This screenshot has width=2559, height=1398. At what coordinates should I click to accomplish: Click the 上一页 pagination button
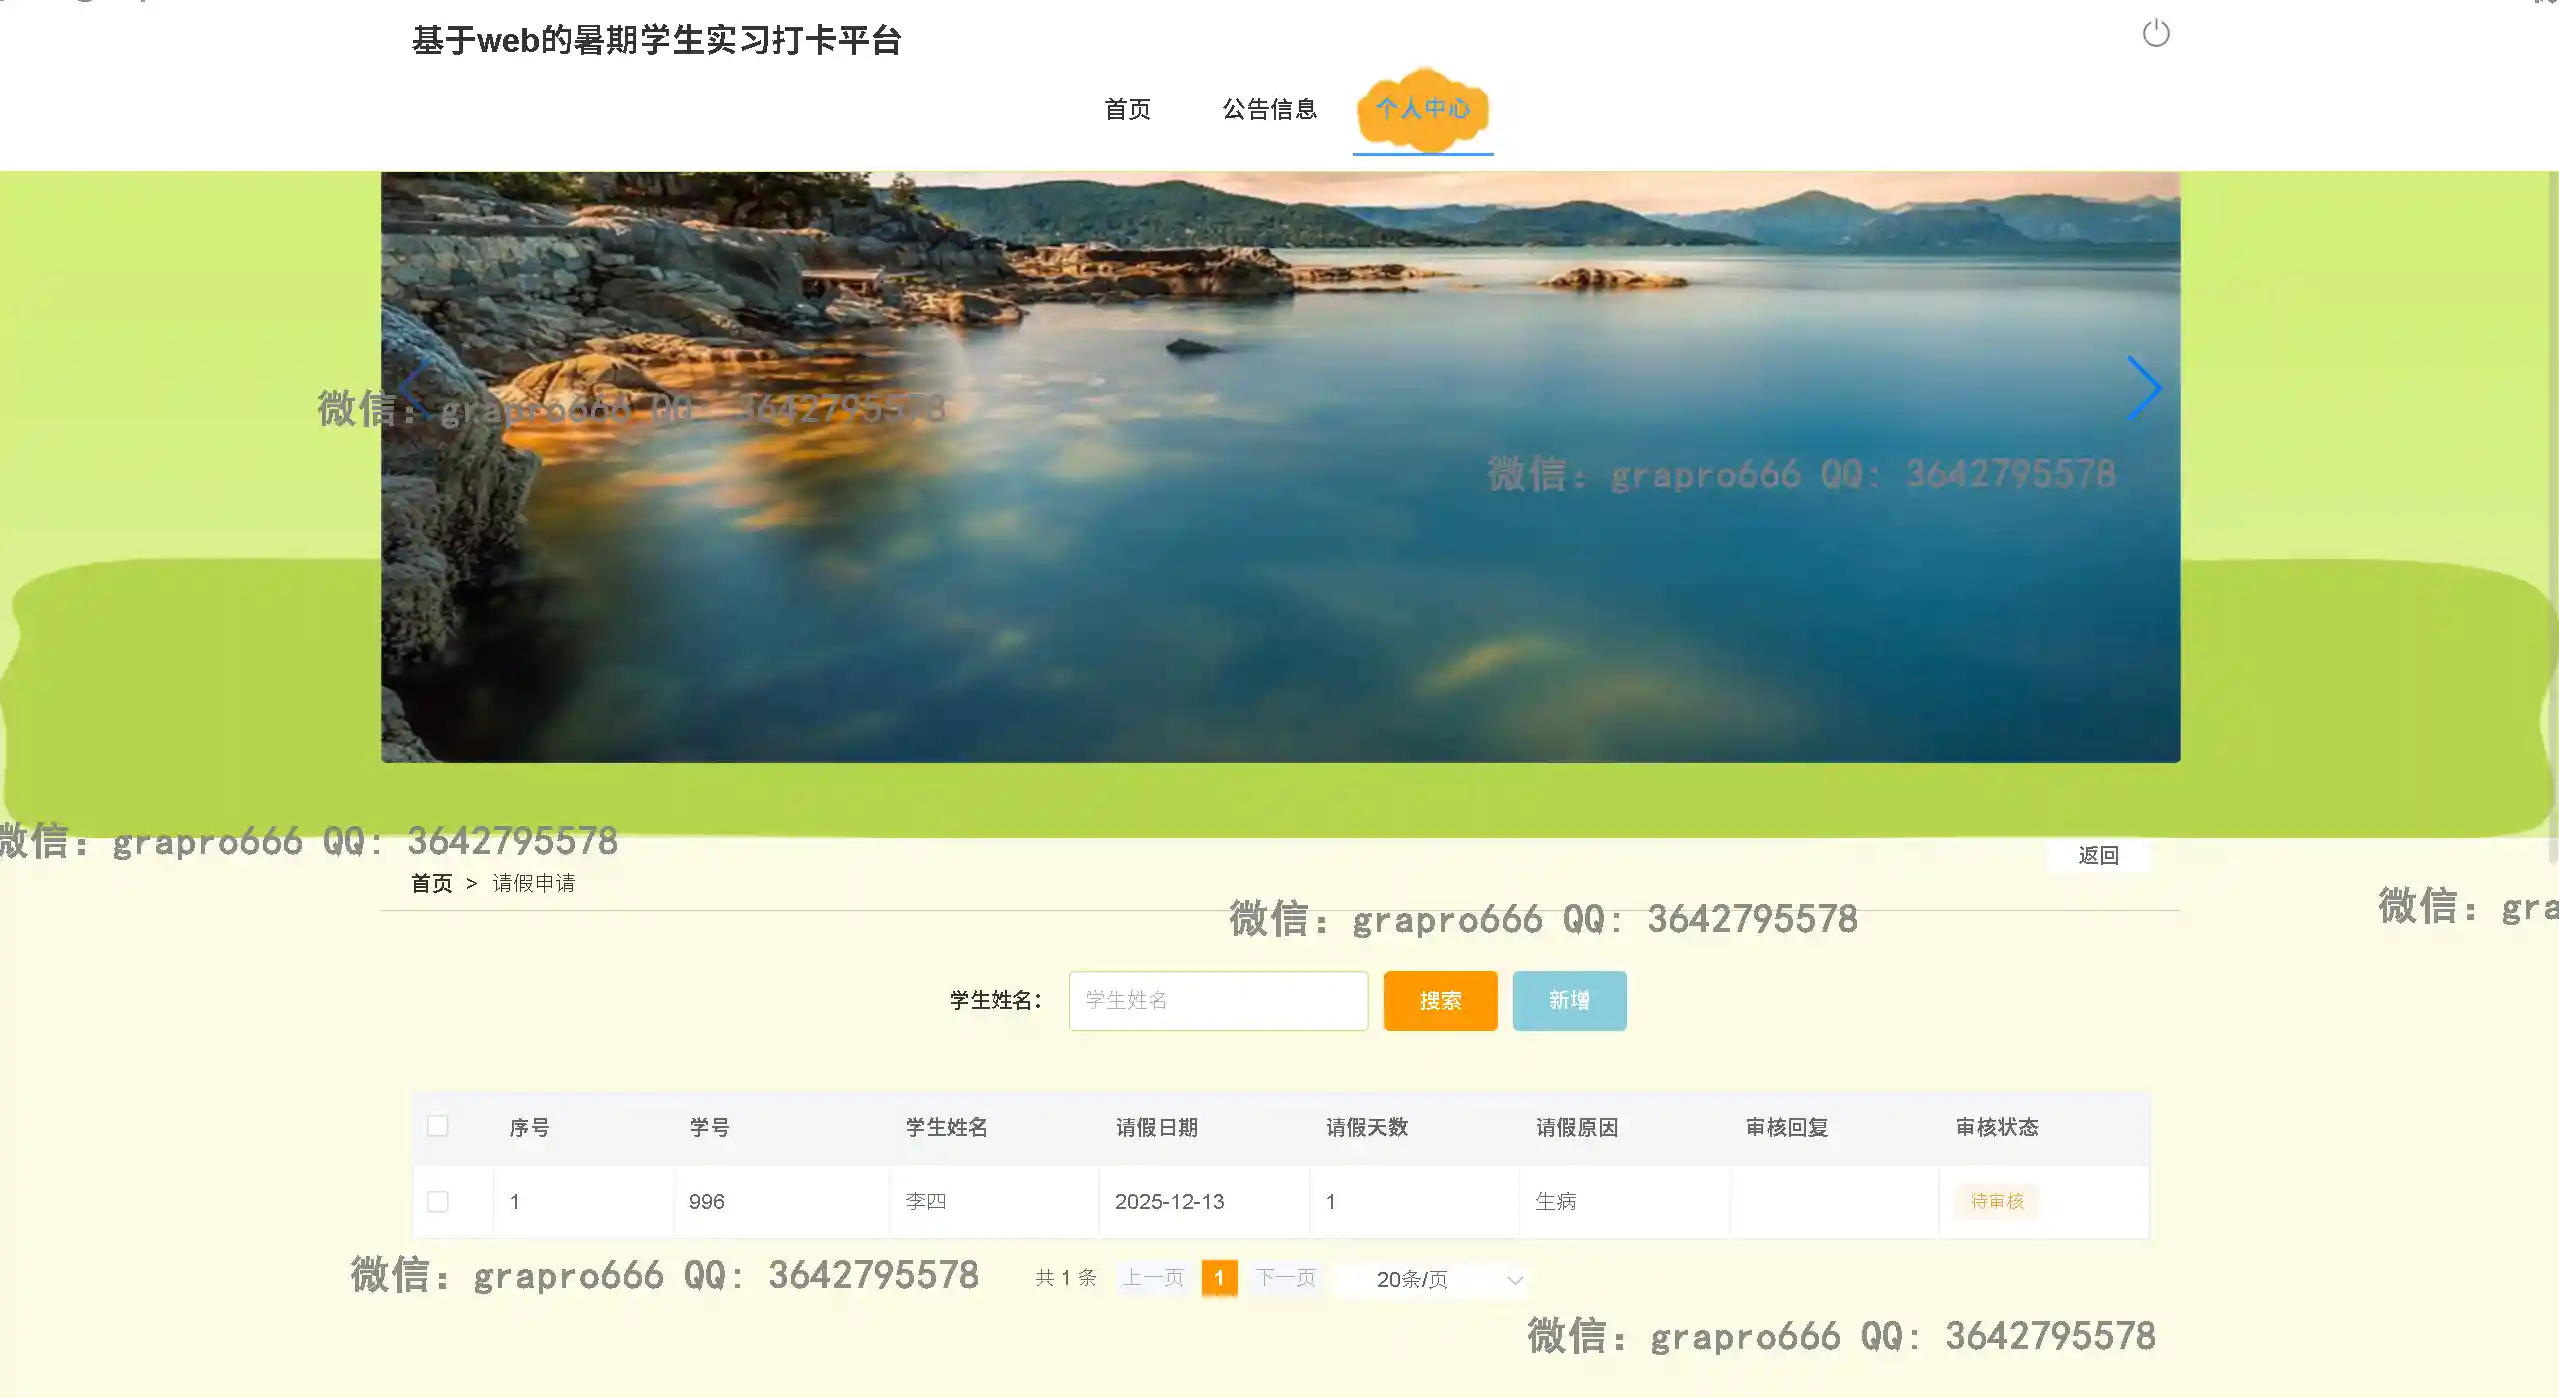(1152, 1278)
